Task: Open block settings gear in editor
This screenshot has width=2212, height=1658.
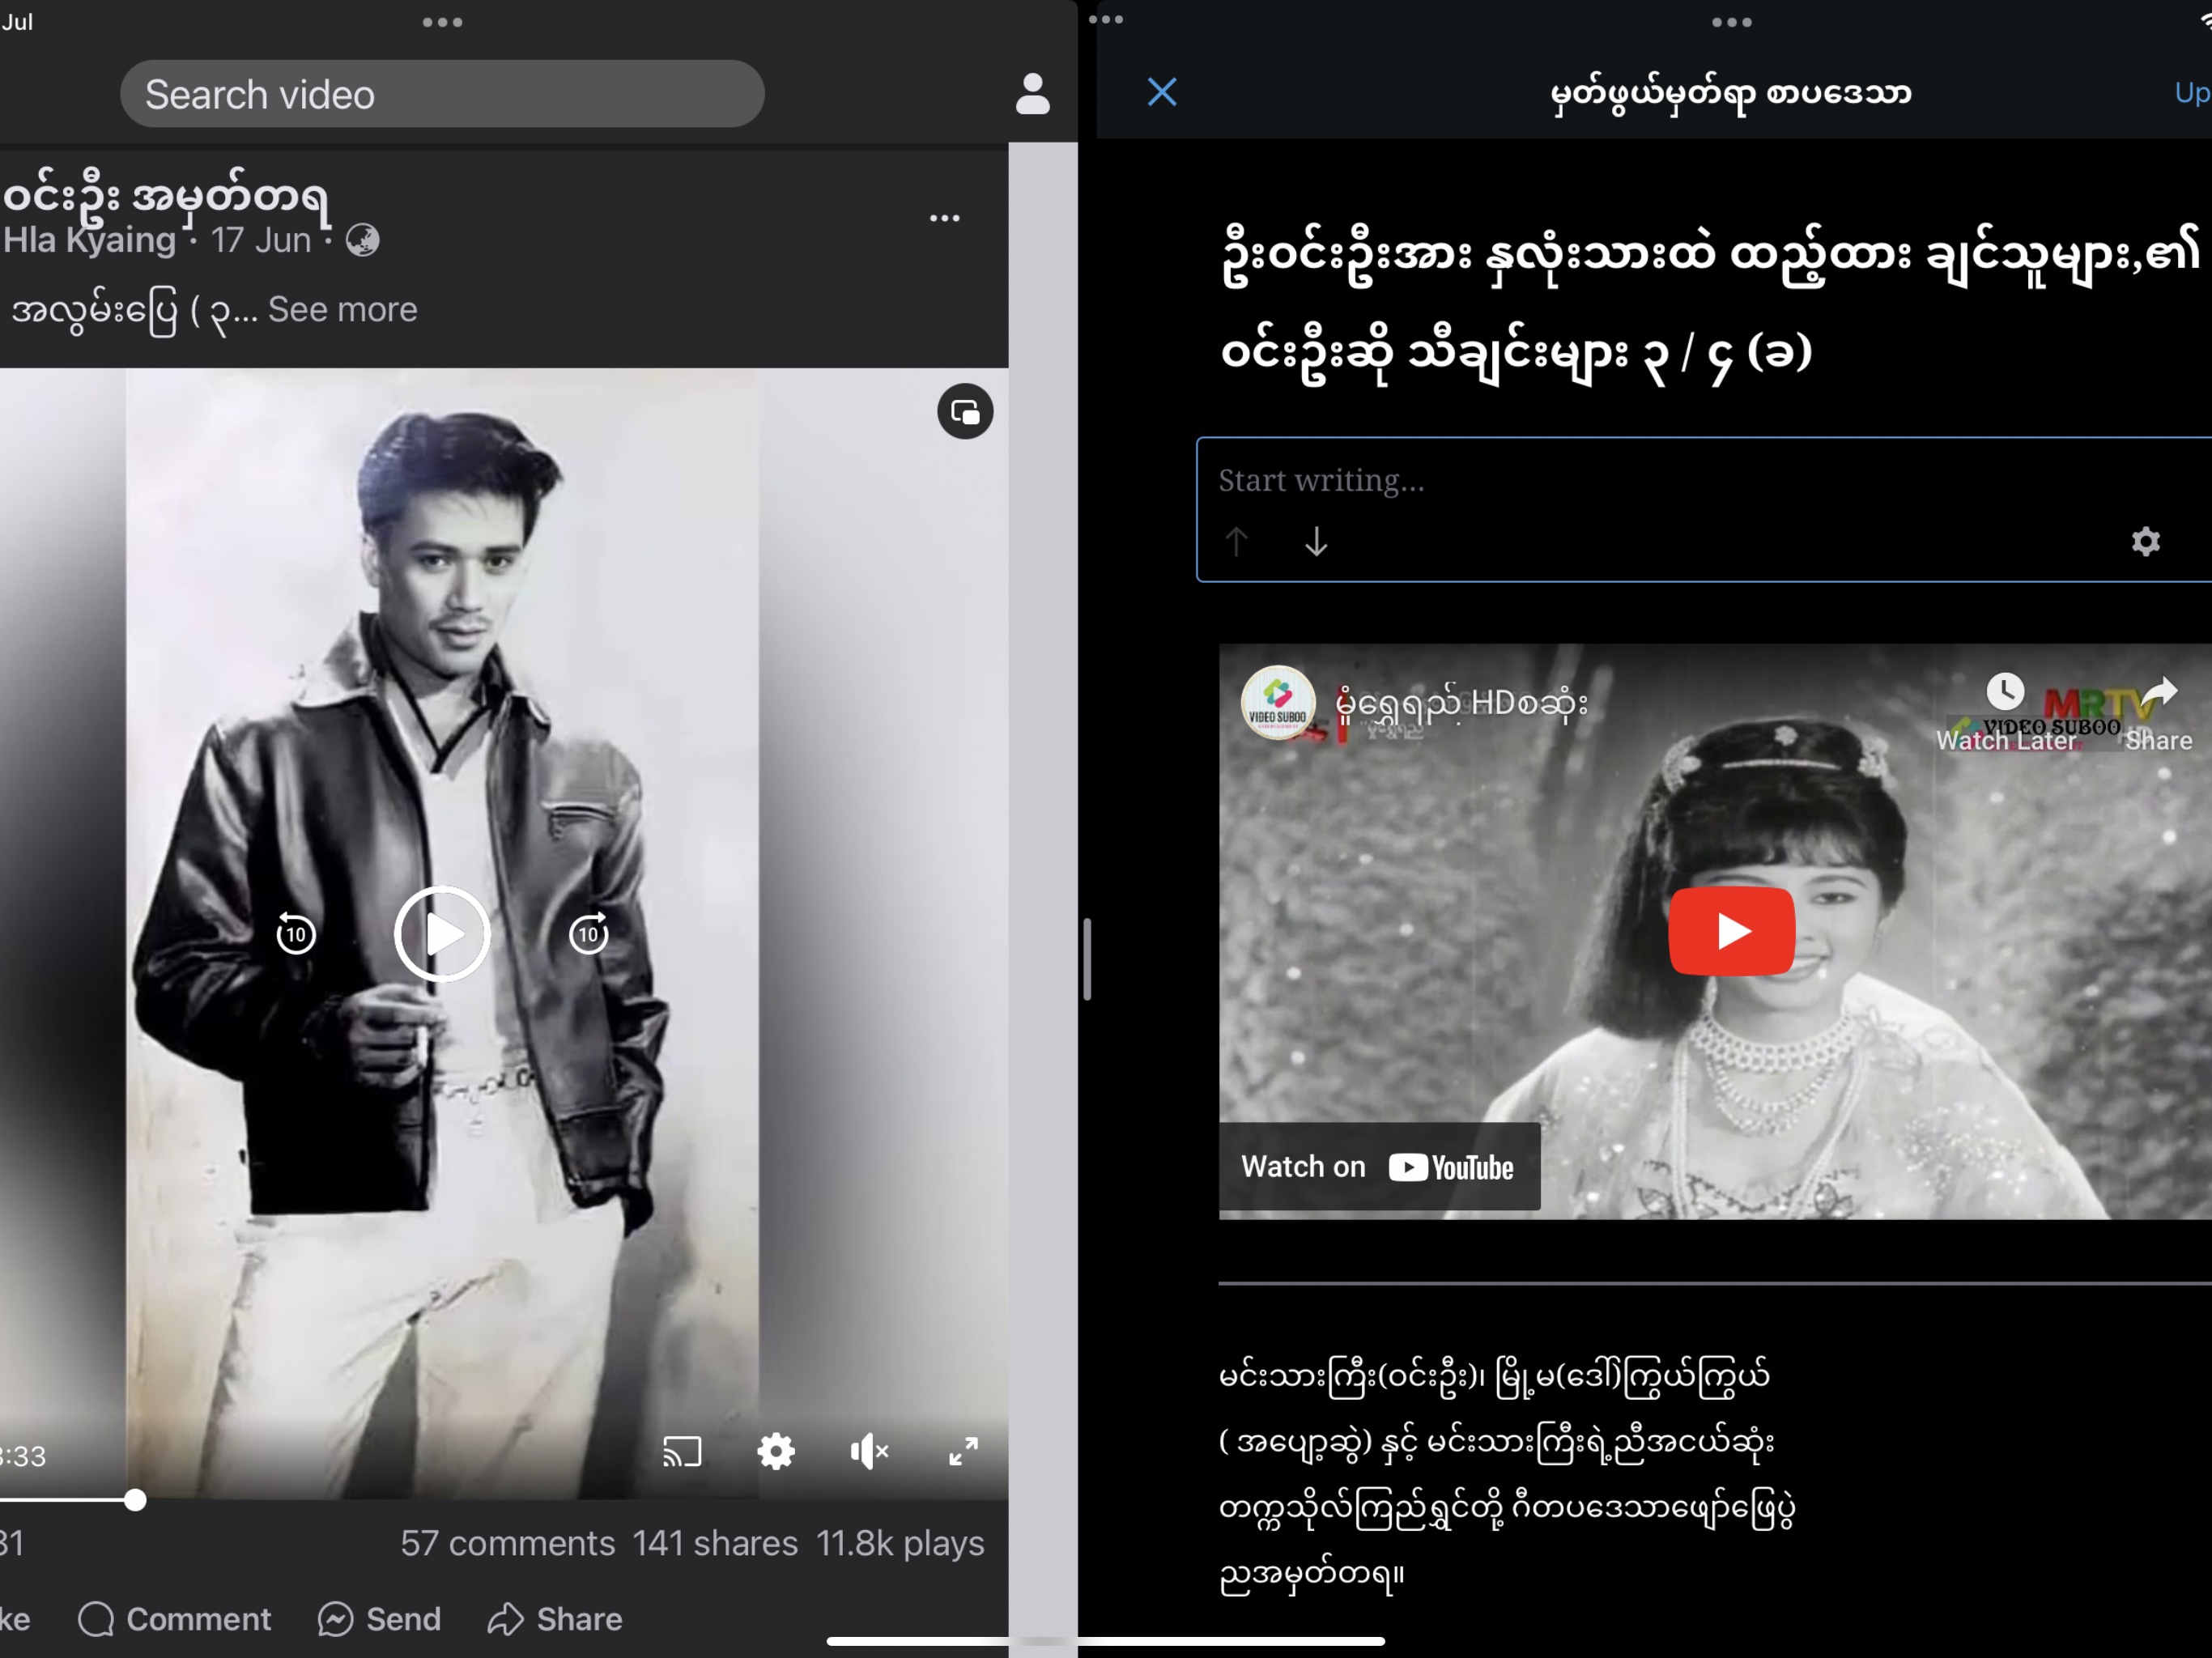Action: pyautogui.click(x=2145, y=541)
